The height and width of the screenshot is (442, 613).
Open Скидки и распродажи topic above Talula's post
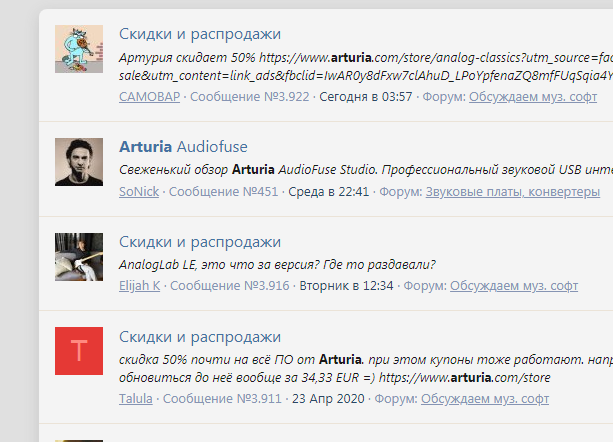pyautogui.click(x=199, y=337)
